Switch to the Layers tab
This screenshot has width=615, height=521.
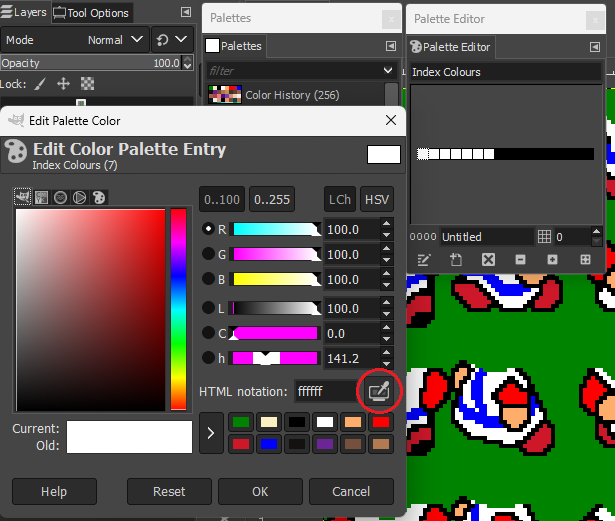pyautogui.click(x=24, y=13)
